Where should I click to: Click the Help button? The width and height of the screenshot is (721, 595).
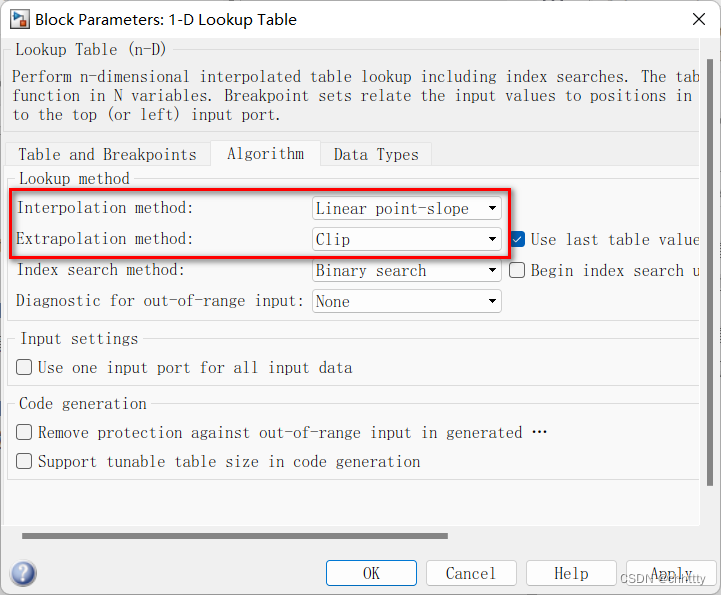[571, 573]
